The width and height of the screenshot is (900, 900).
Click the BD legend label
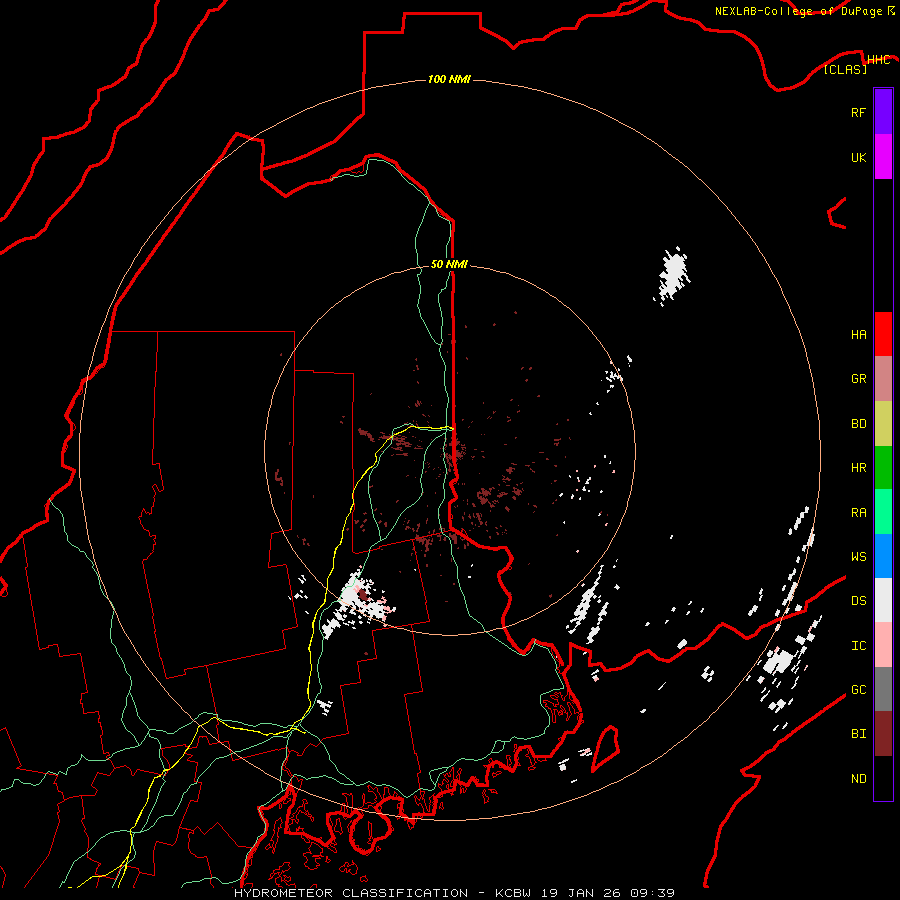coord(858,424)
